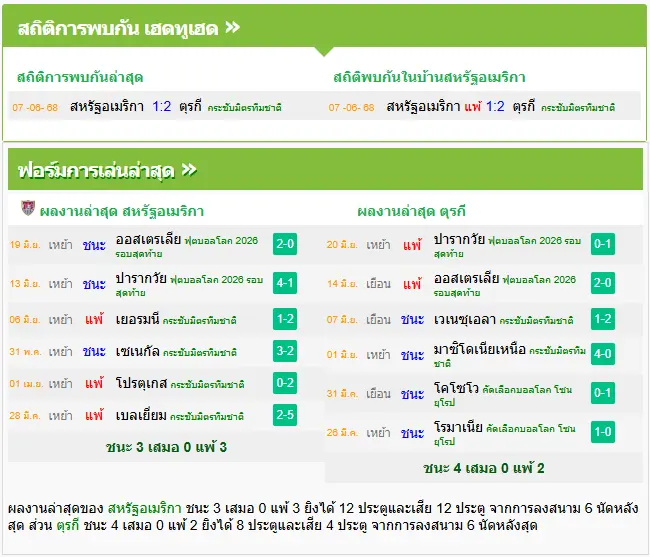Select the สถิติการพบกันล่าสุด heading

[80, 77]
